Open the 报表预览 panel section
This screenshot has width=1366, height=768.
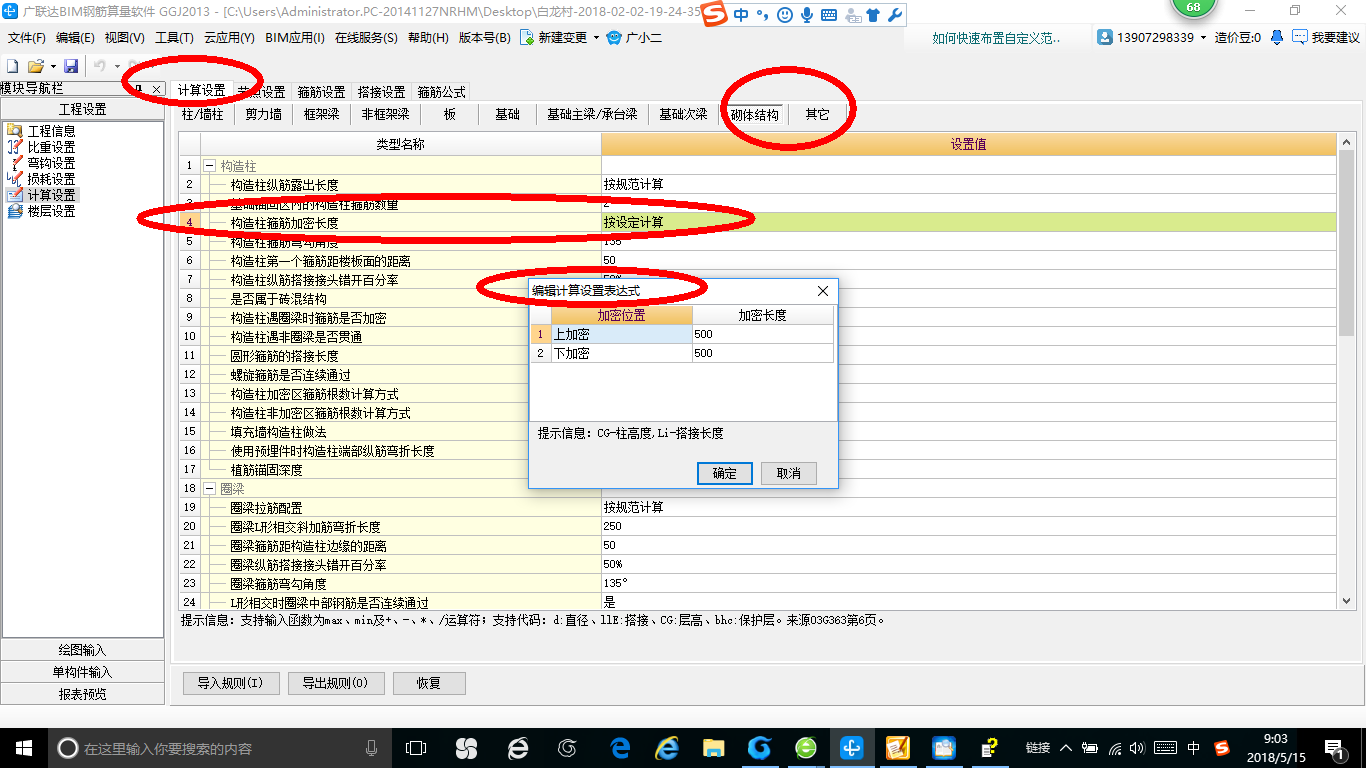82,694
